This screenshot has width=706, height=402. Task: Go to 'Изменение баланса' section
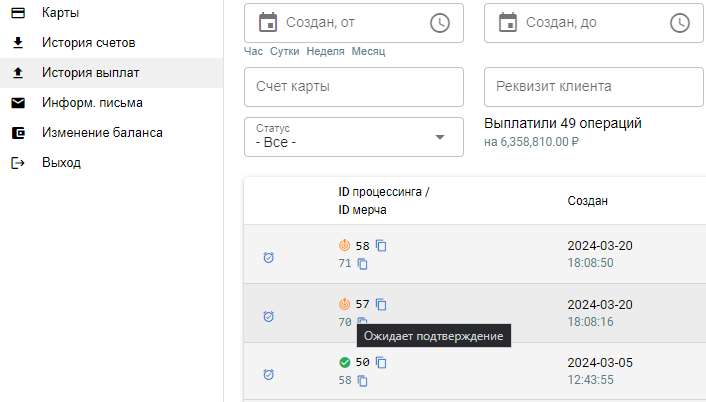coord(101,133)
